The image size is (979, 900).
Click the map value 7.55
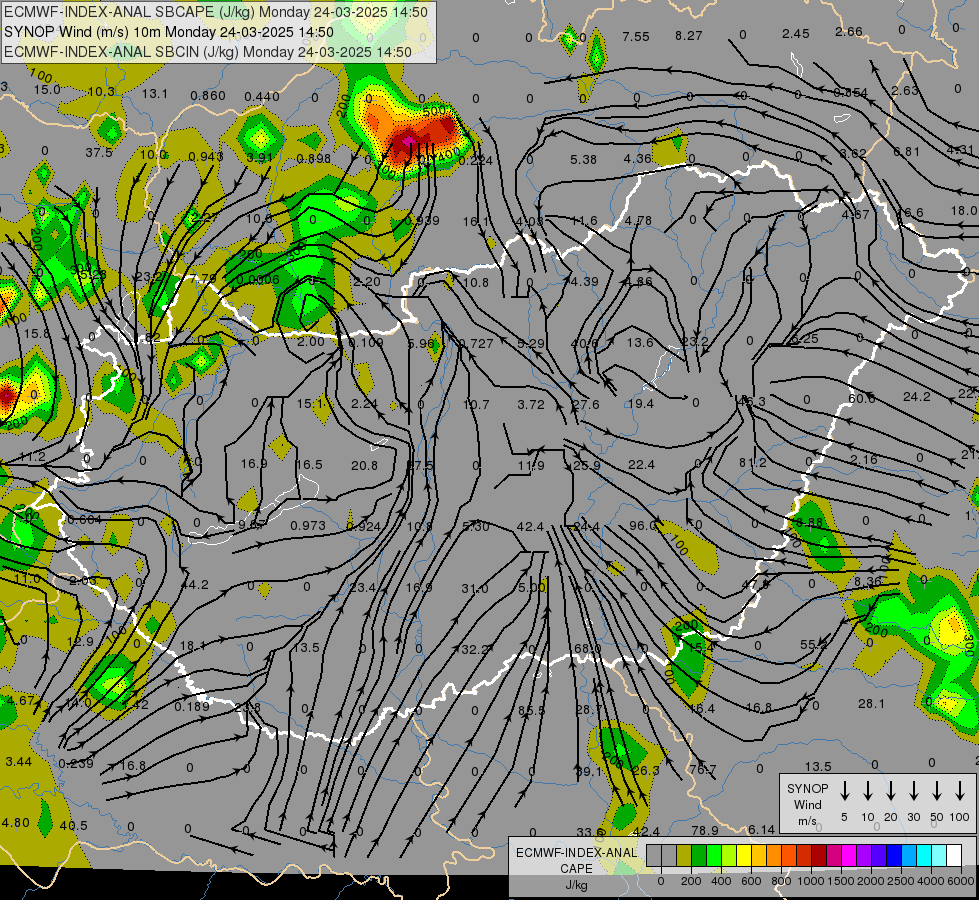(636, 37)
